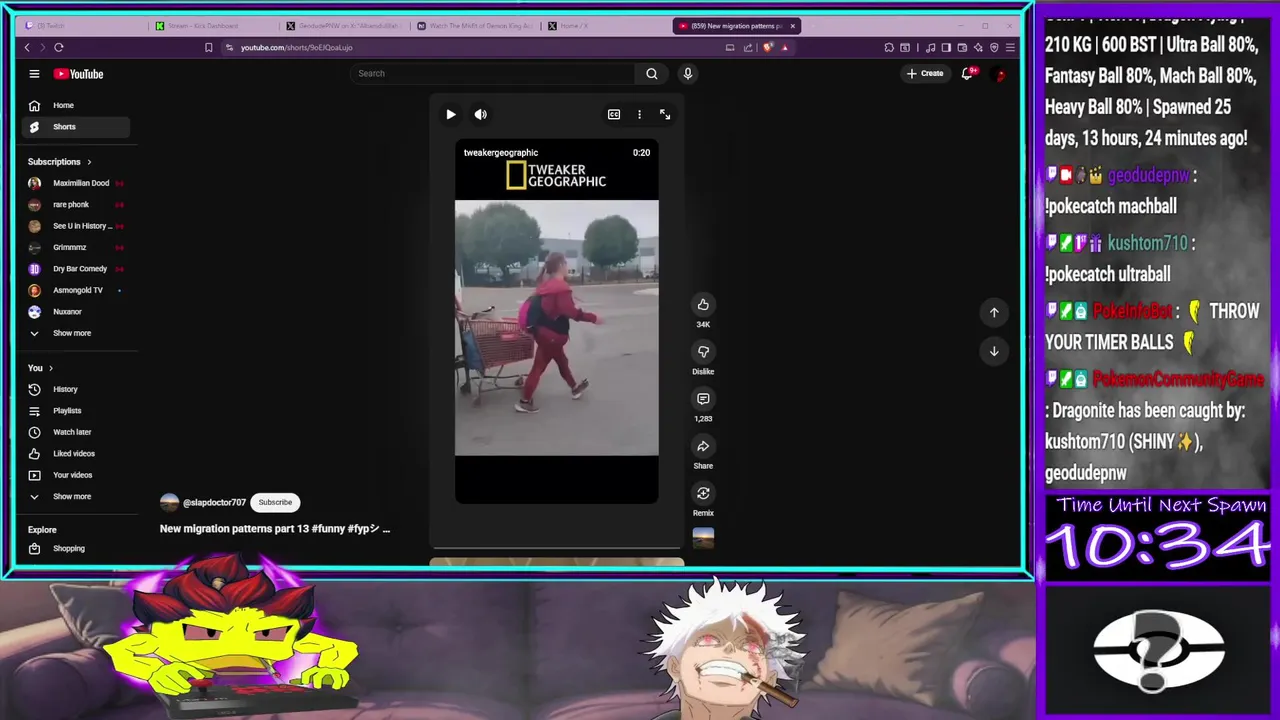This screenshot has height=720, width=1280.
Task: Go to the previous Short with up arrow
Action: click(x=994, y=312)
